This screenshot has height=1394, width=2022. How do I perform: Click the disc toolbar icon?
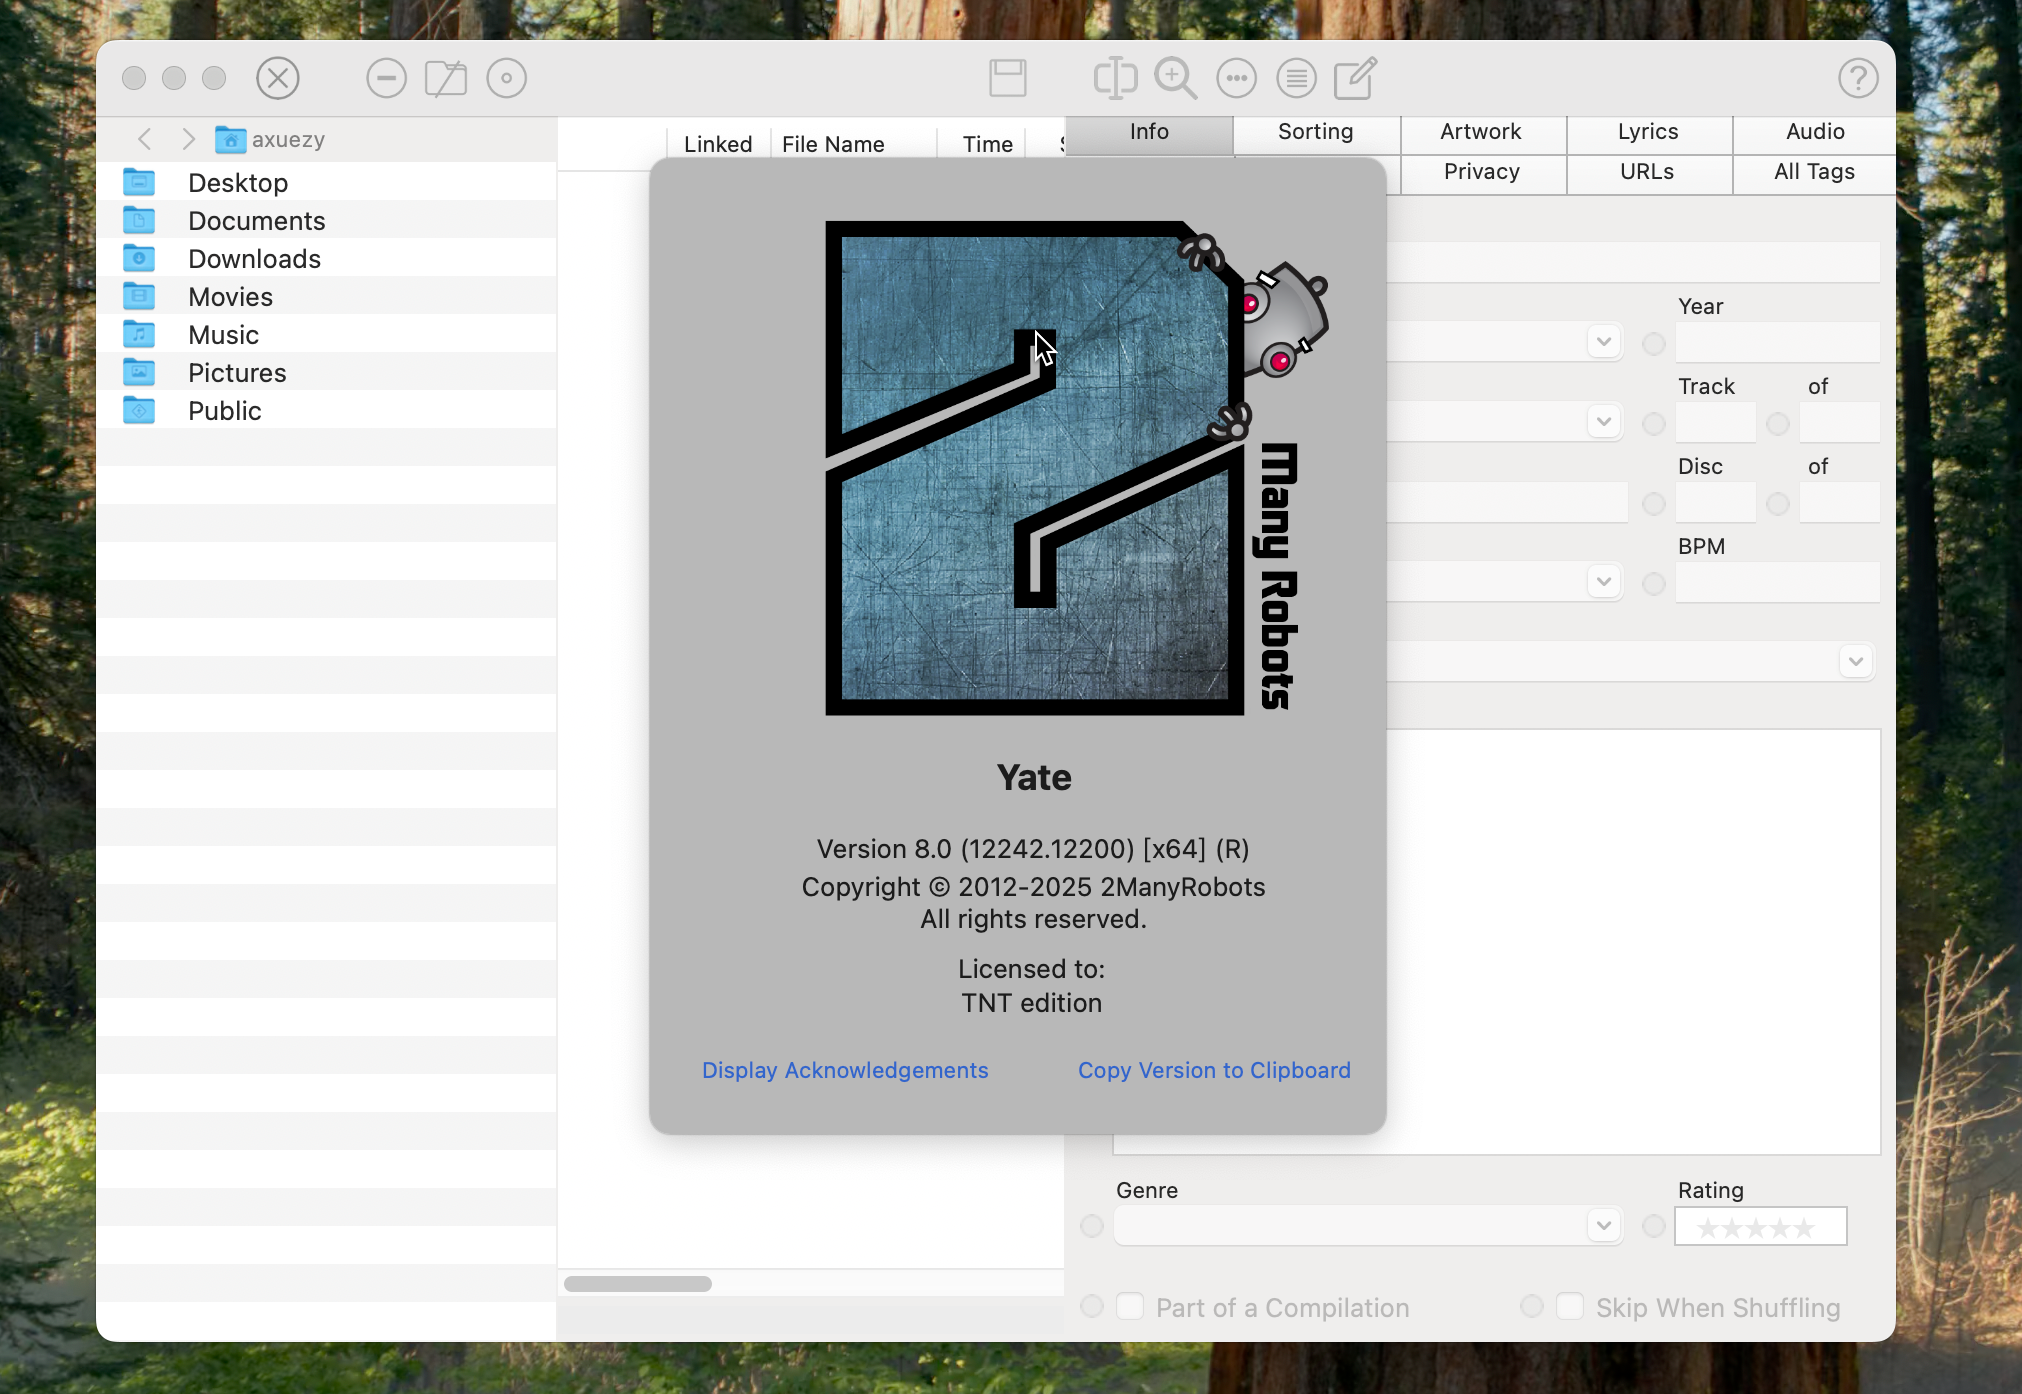click(507, 78)
